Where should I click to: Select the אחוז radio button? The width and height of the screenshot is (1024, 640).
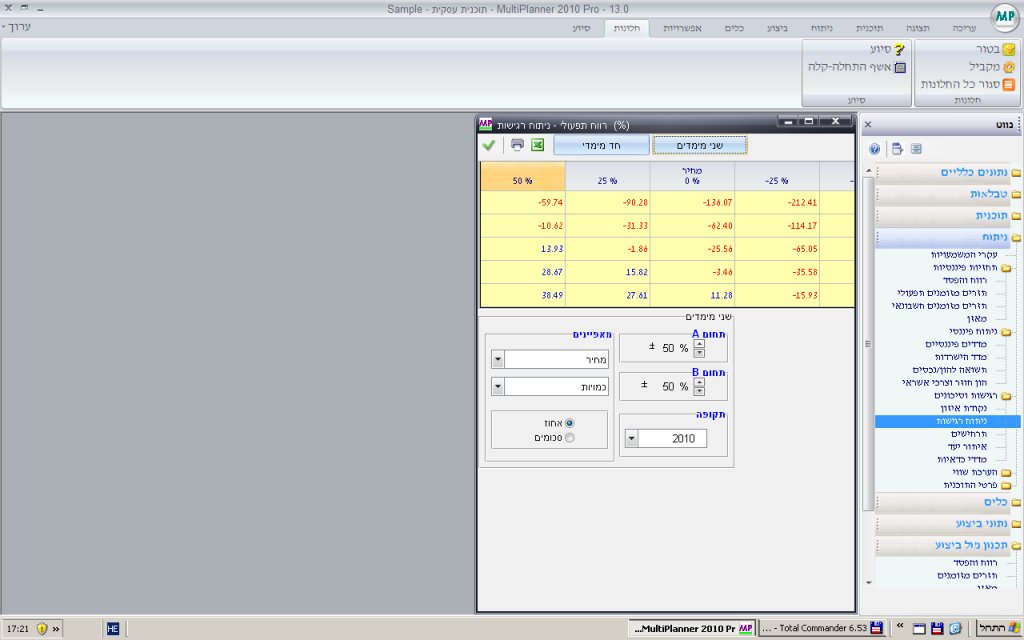[569, 423]
